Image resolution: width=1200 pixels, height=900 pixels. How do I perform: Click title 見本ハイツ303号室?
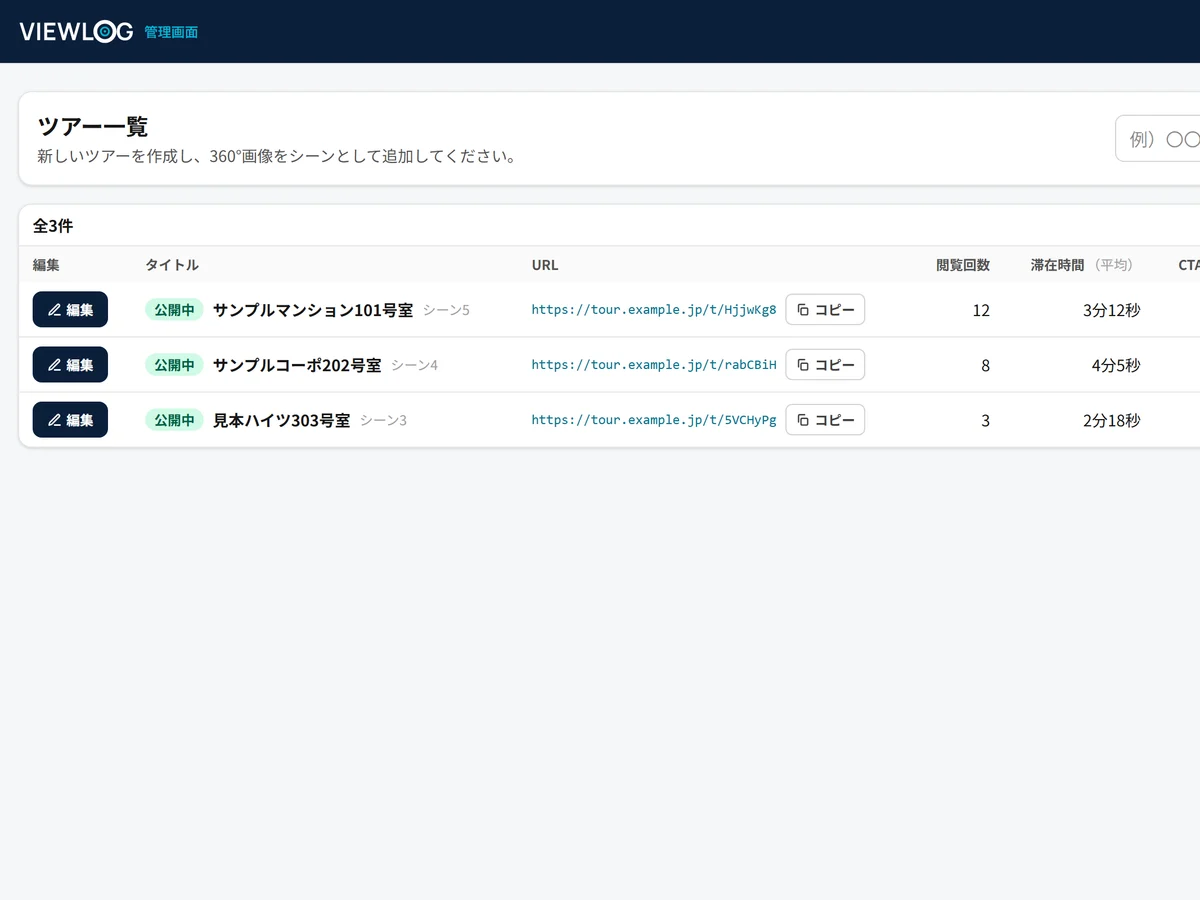pos(282,420)
